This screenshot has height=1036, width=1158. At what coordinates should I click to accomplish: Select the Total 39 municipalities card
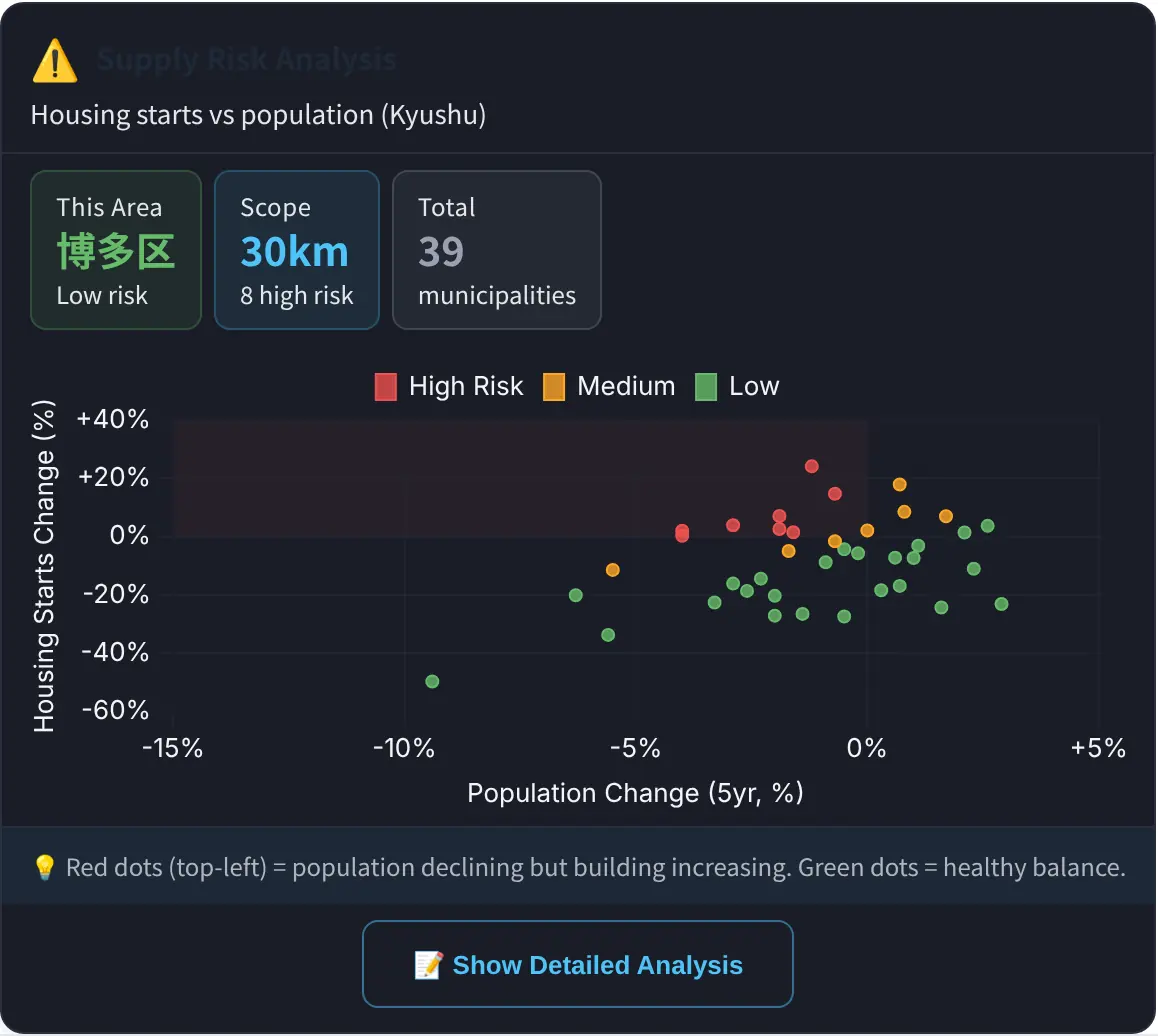point(496,250)
